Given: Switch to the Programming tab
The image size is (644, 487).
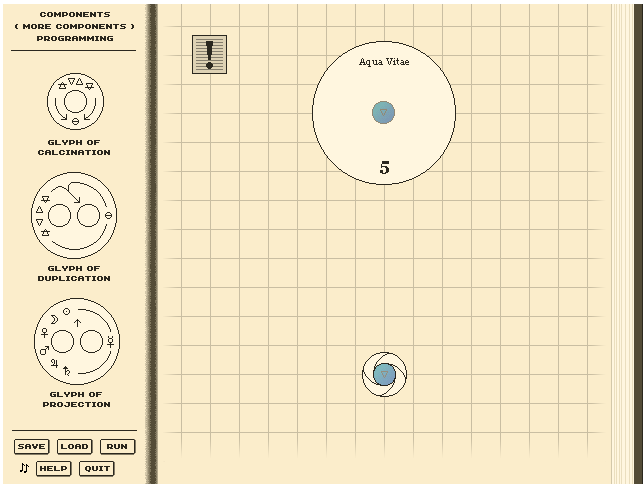Looking at the screenshot, I should click(75, 38).
